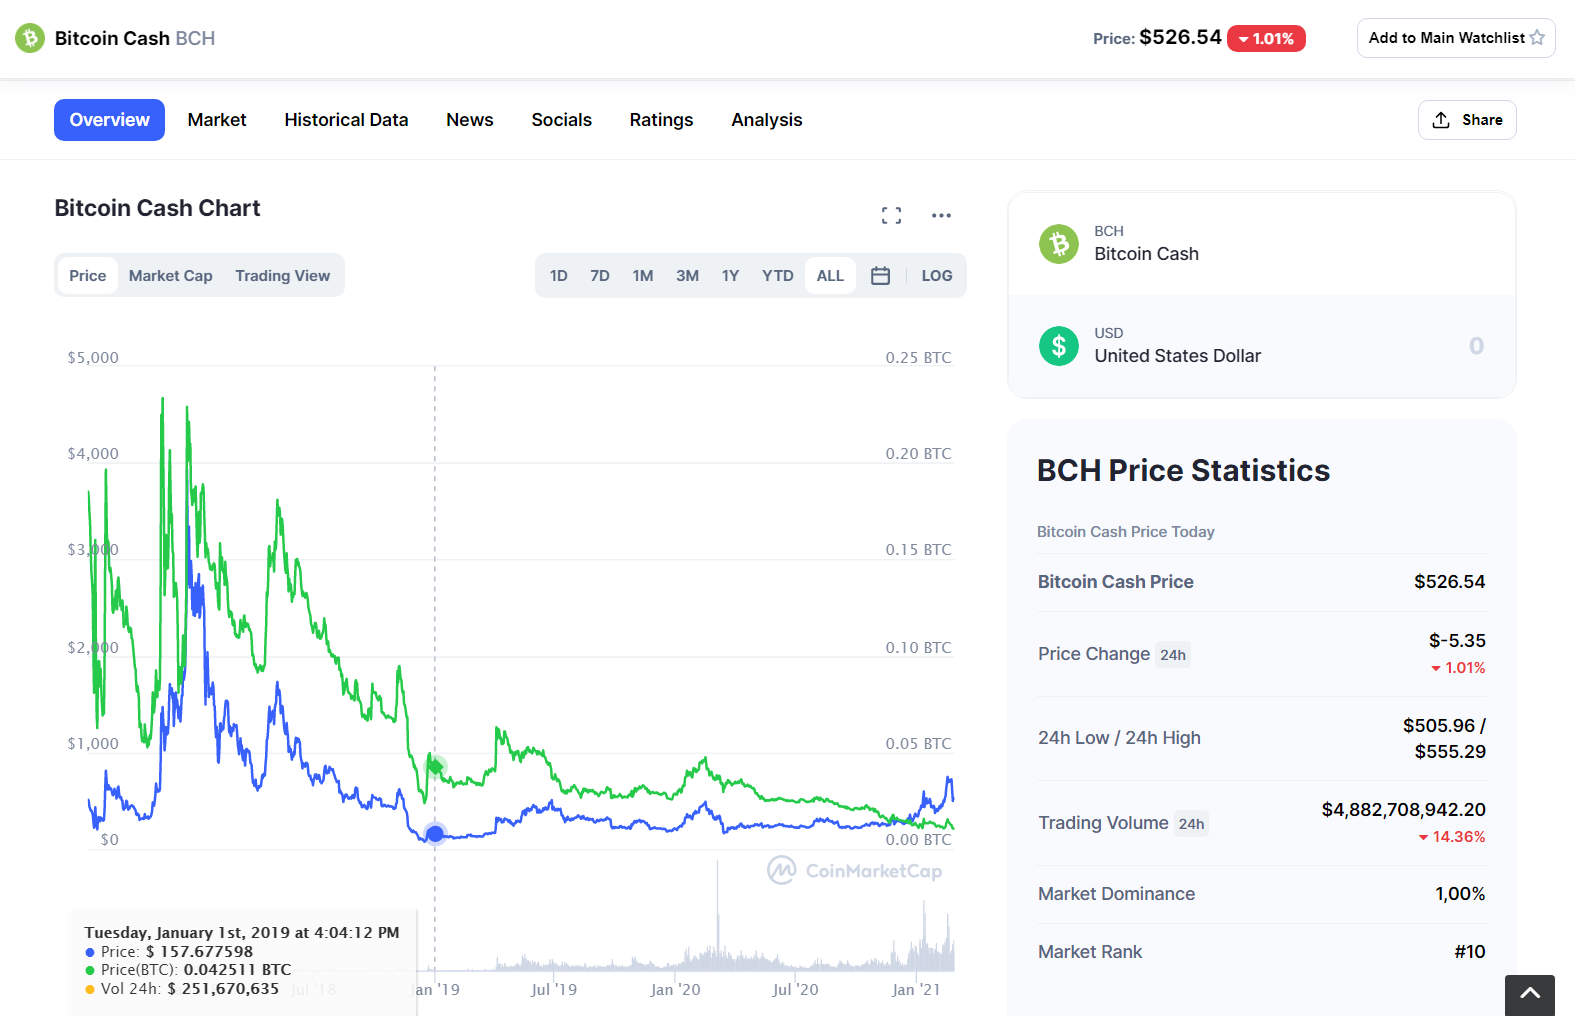
Task: Set chart range to 3M
Action: click(687, 276)
